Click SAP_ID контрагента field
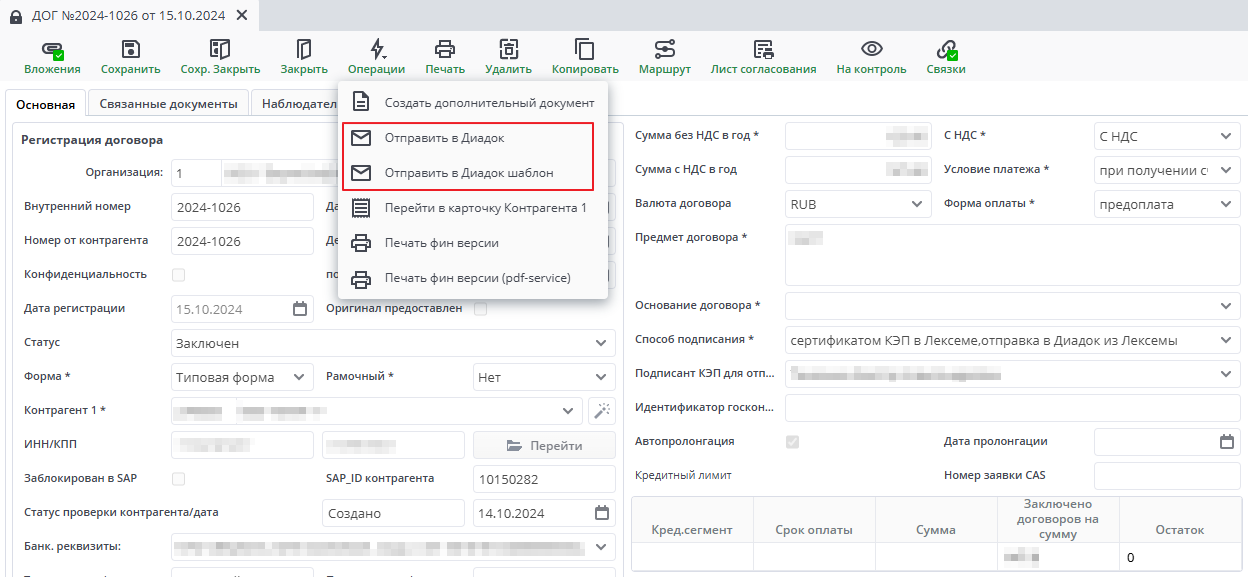 544,479
